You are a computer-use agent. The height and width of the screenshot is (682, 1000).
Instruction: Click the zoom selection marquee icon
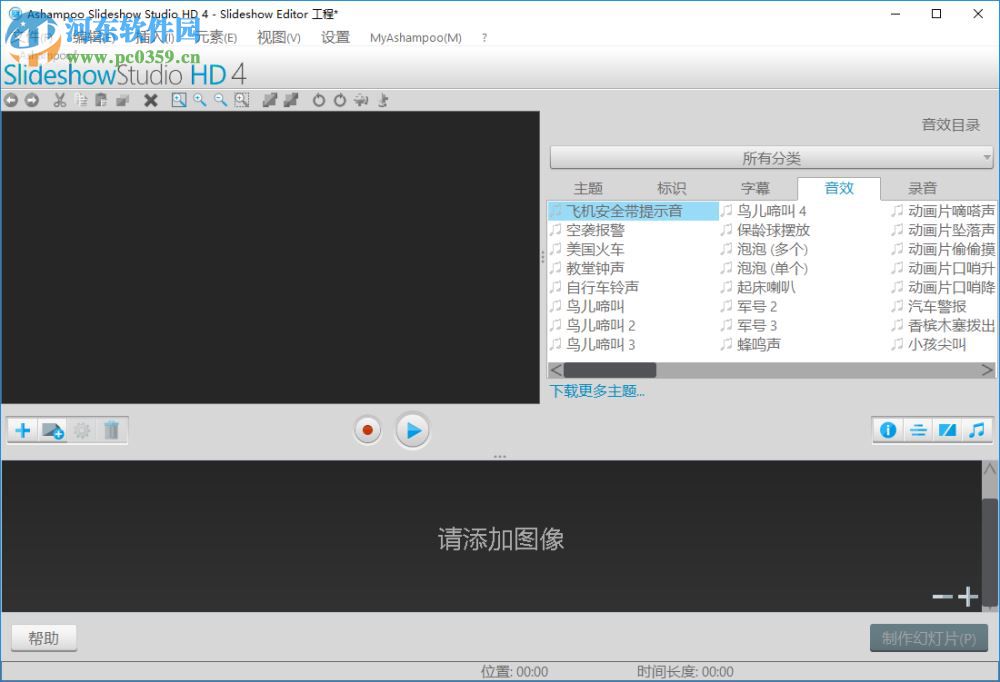click(x=240, y=100)
